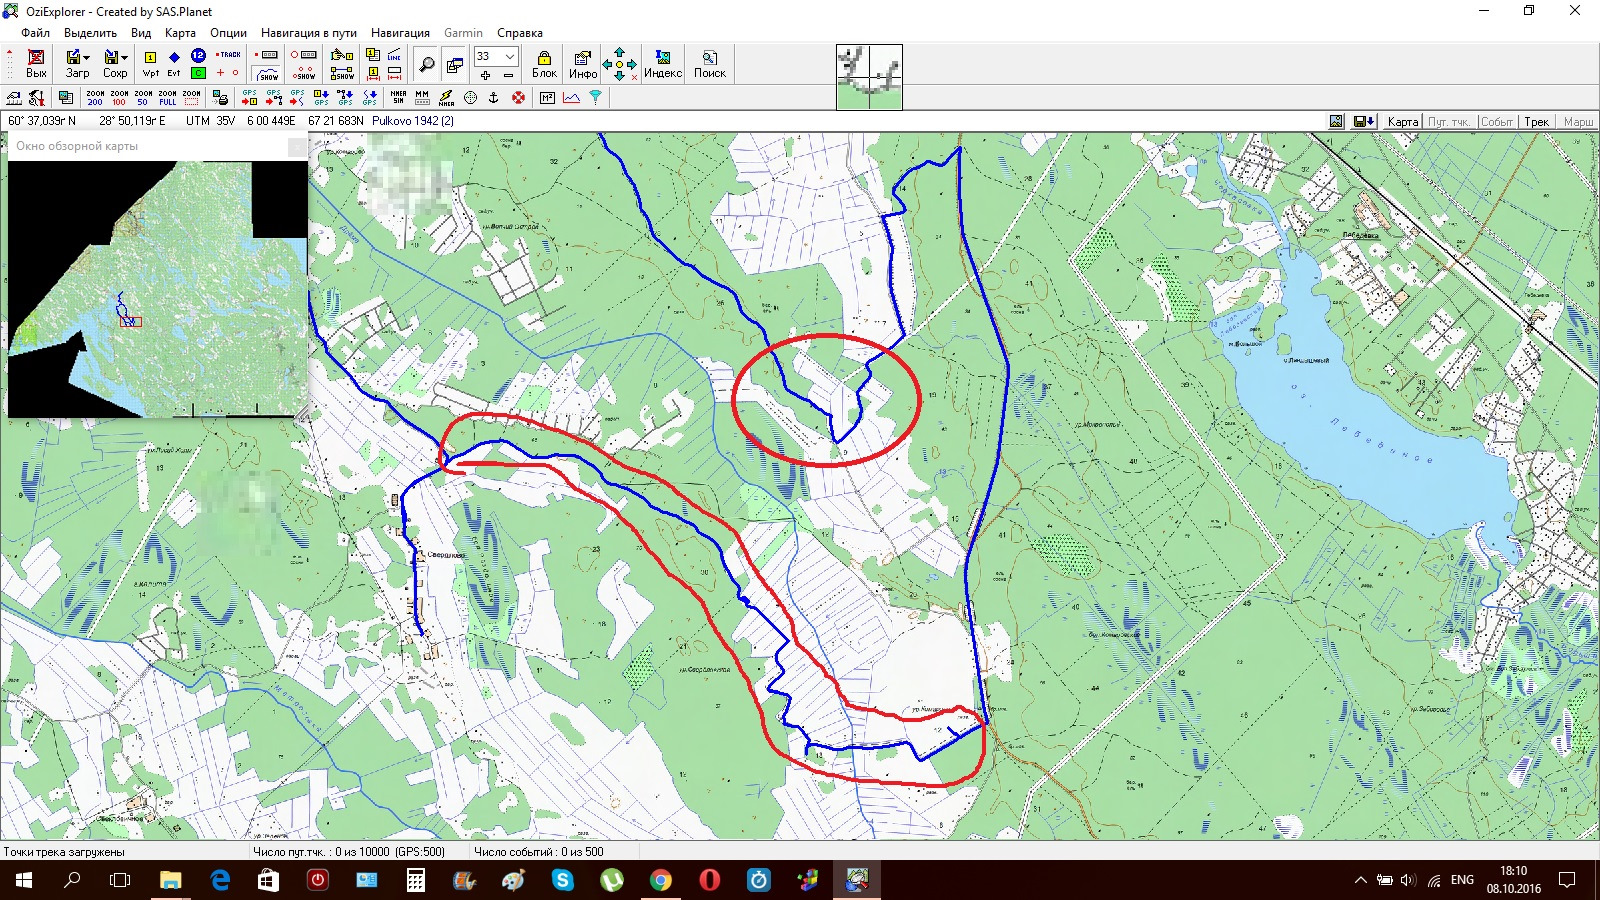Click the lifebuoy man overboard icon
Image resolution: width=1600 pixels, height=900 pixels.
[x=518, y=97]
